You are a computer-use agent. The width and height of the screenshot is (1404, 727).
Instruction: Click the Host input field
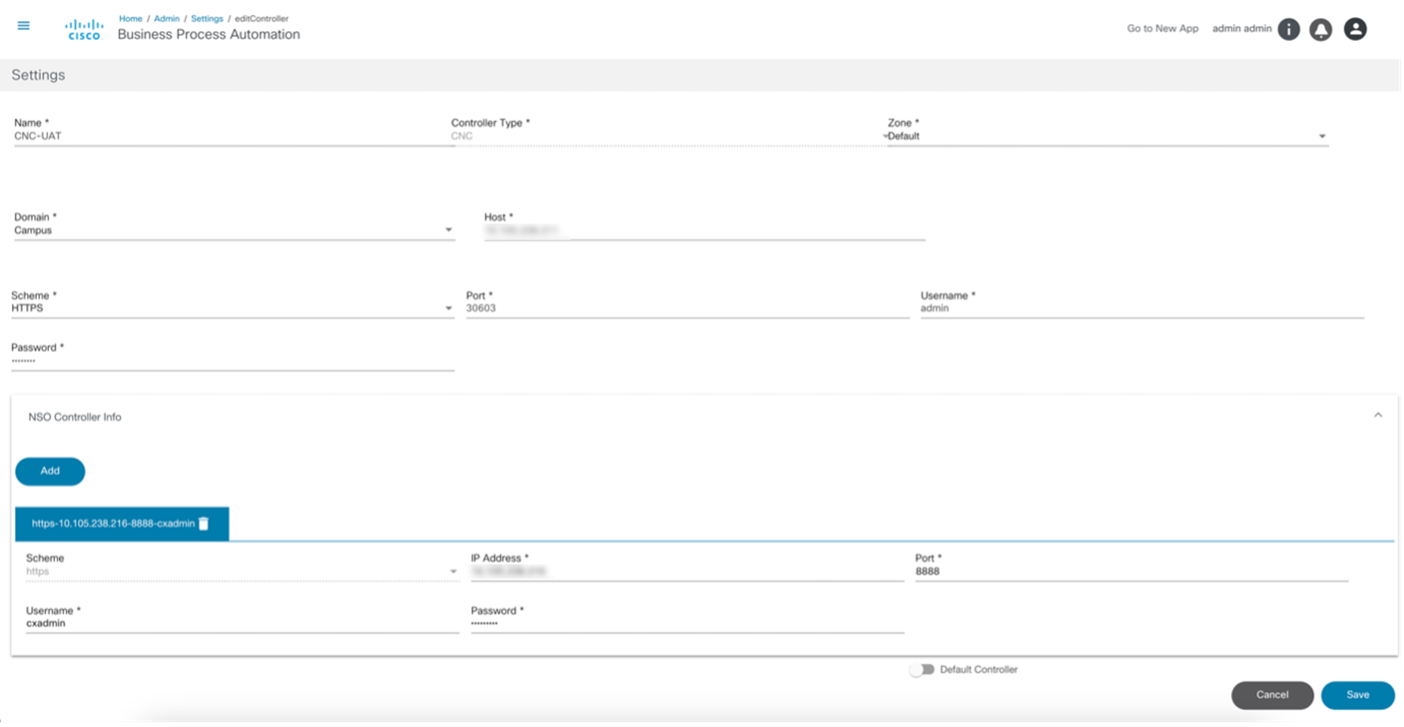(705, 230)
